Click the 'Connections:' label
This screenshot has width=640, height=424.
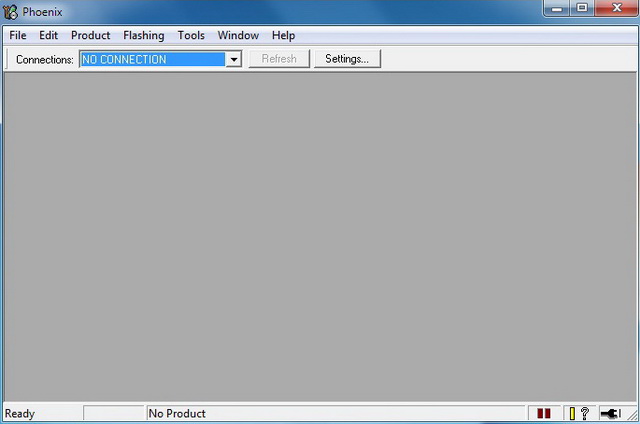pyautogui.click(x=45, y=60)
